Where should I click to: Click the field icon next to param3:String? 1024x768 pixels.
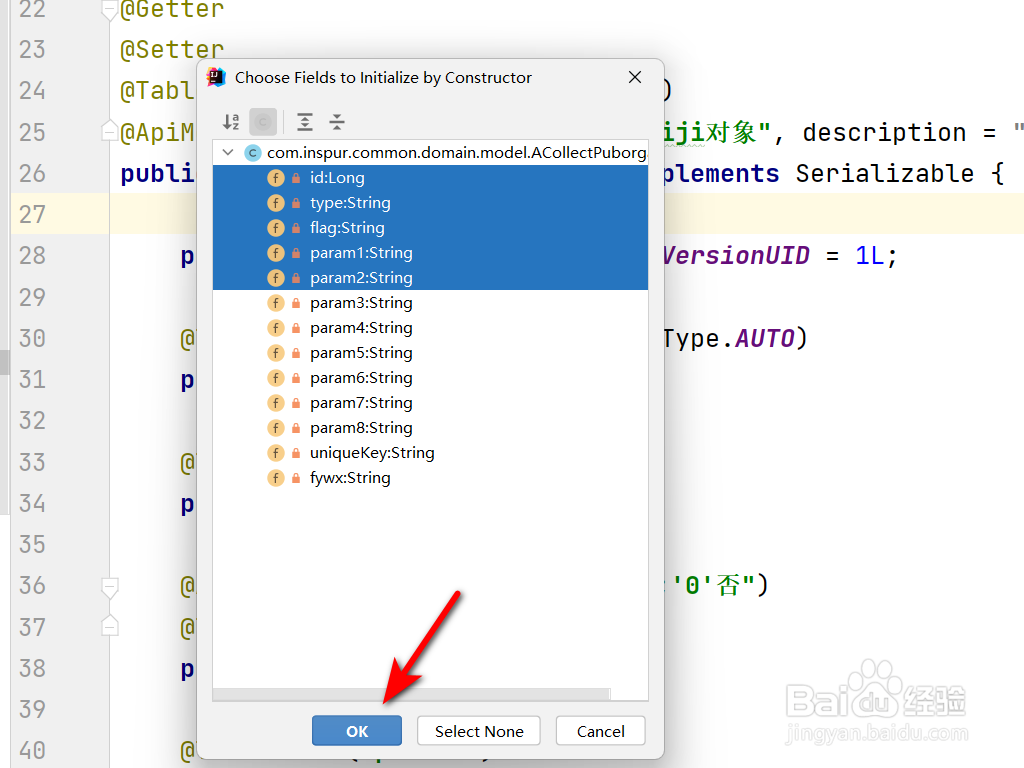276,303
